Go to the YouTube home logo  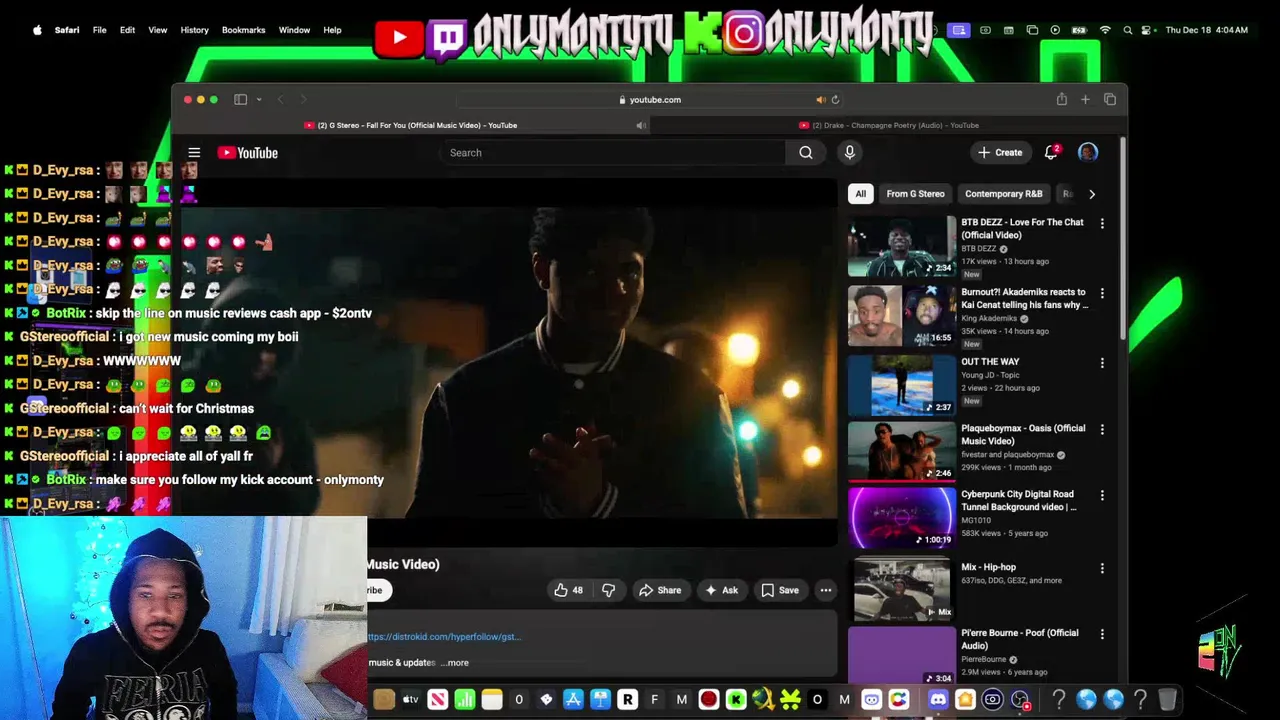click(248, 153)
